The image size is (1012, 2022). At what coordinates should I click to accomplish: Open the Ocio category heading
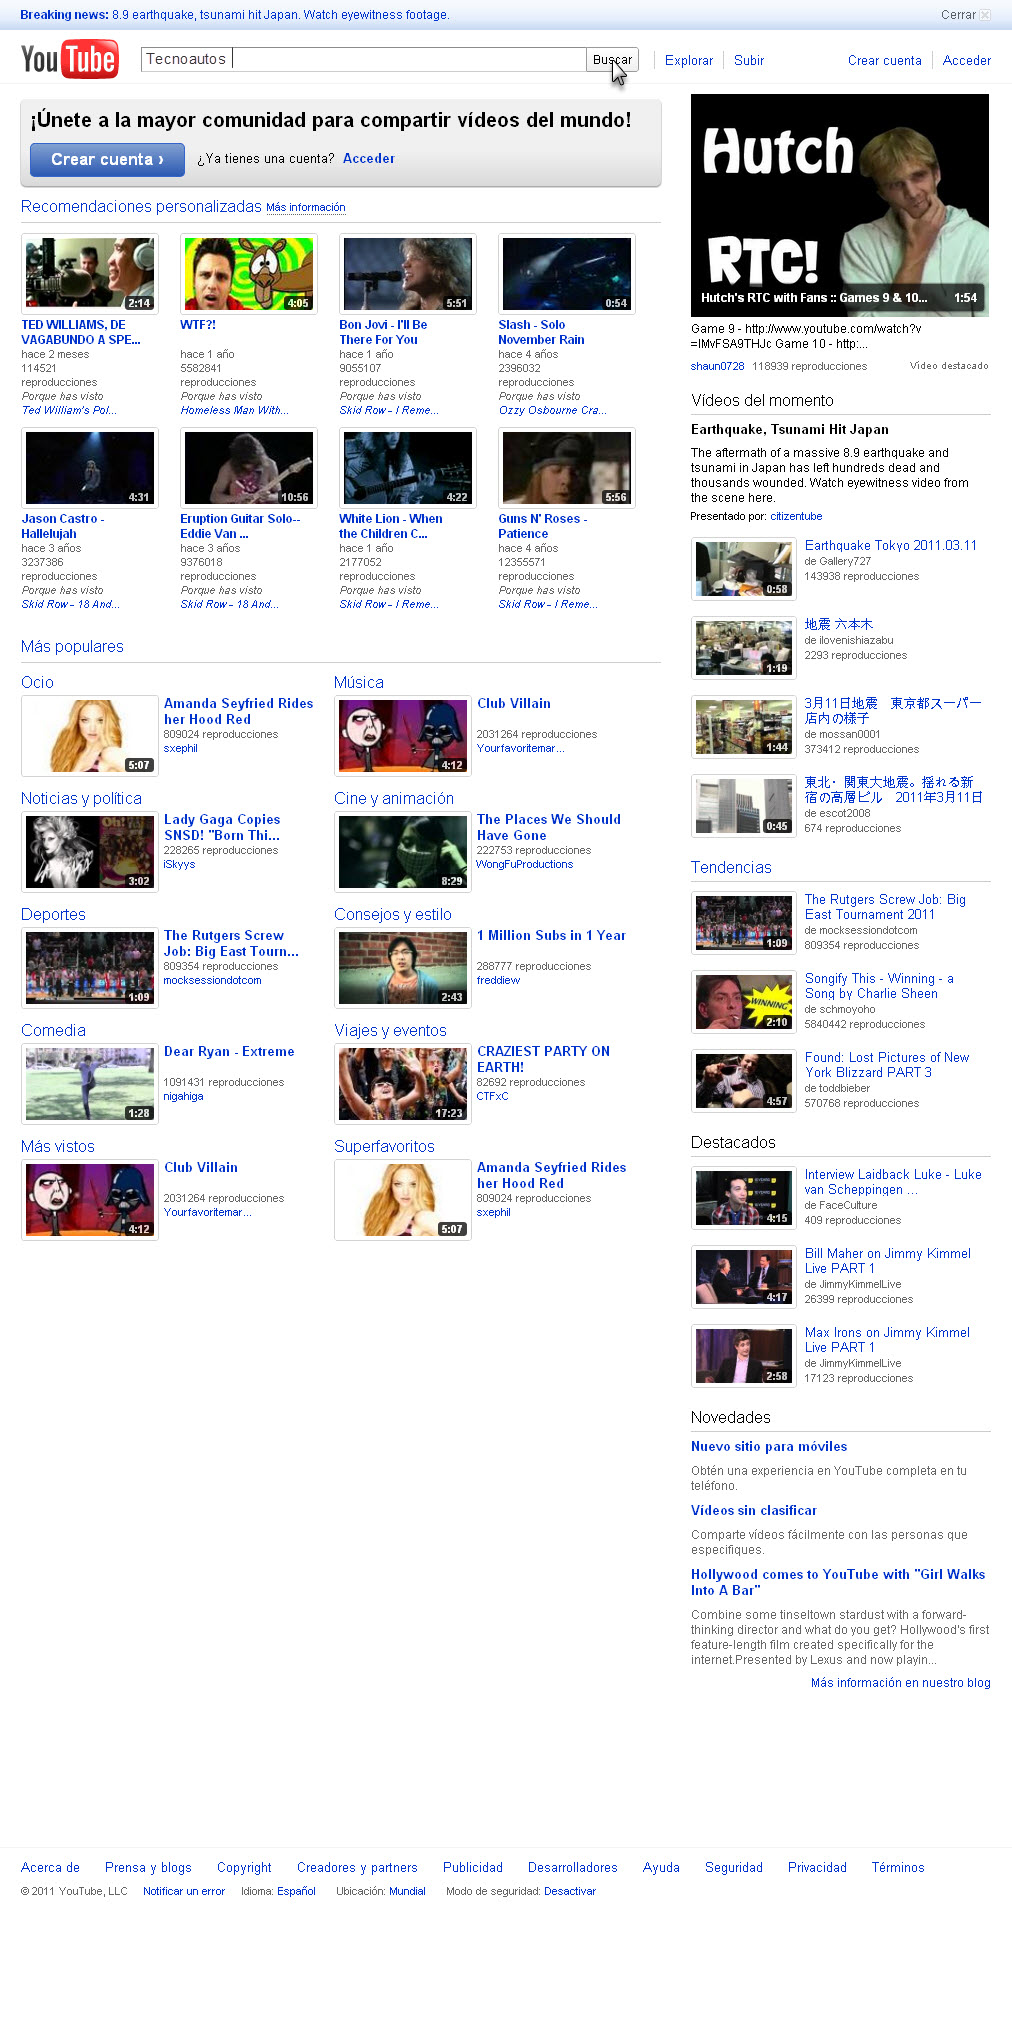point(37,682)
